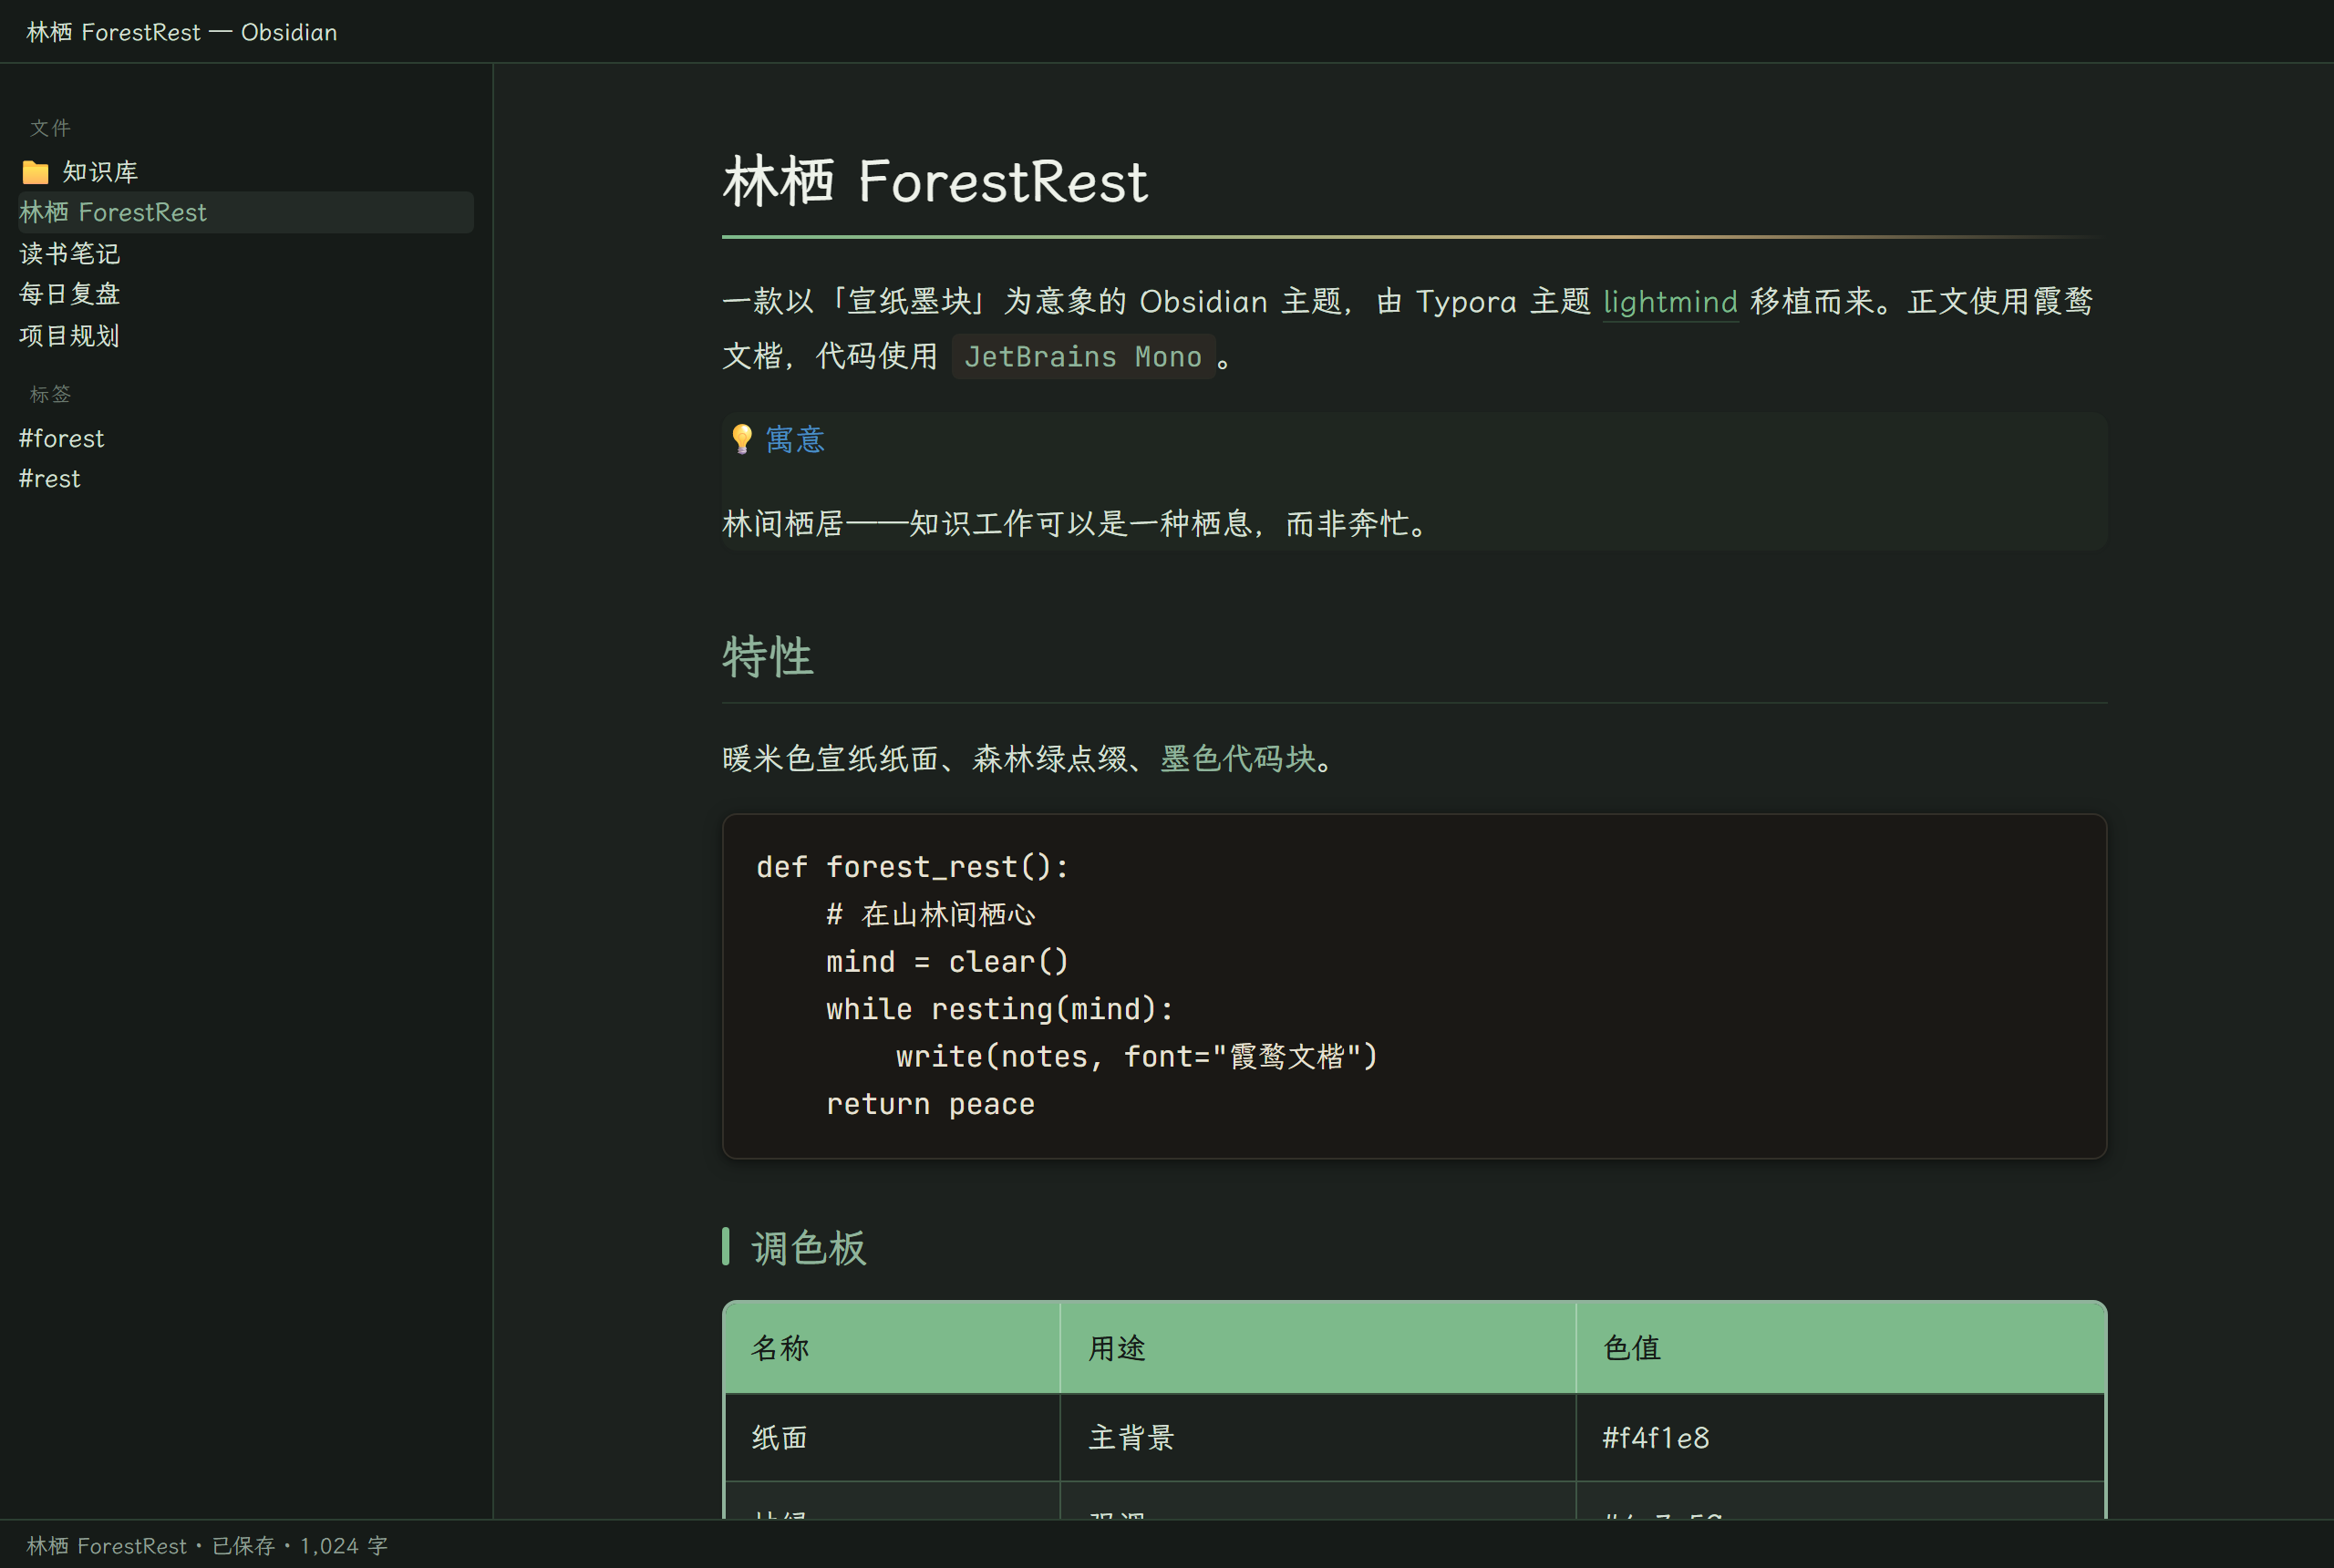Filter by #forest tag
Viewport: 2334px width, 1568px height.
click(x=61, y=438)
